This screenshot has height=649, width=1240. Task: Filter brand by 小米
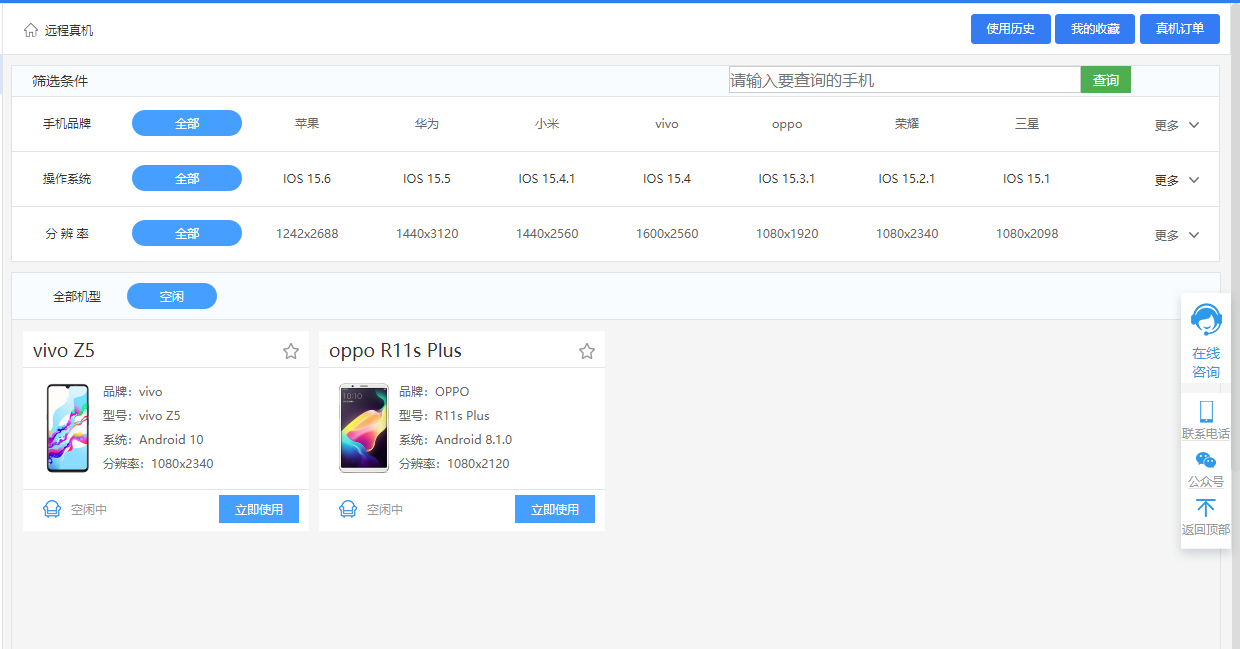click(547, 124)
